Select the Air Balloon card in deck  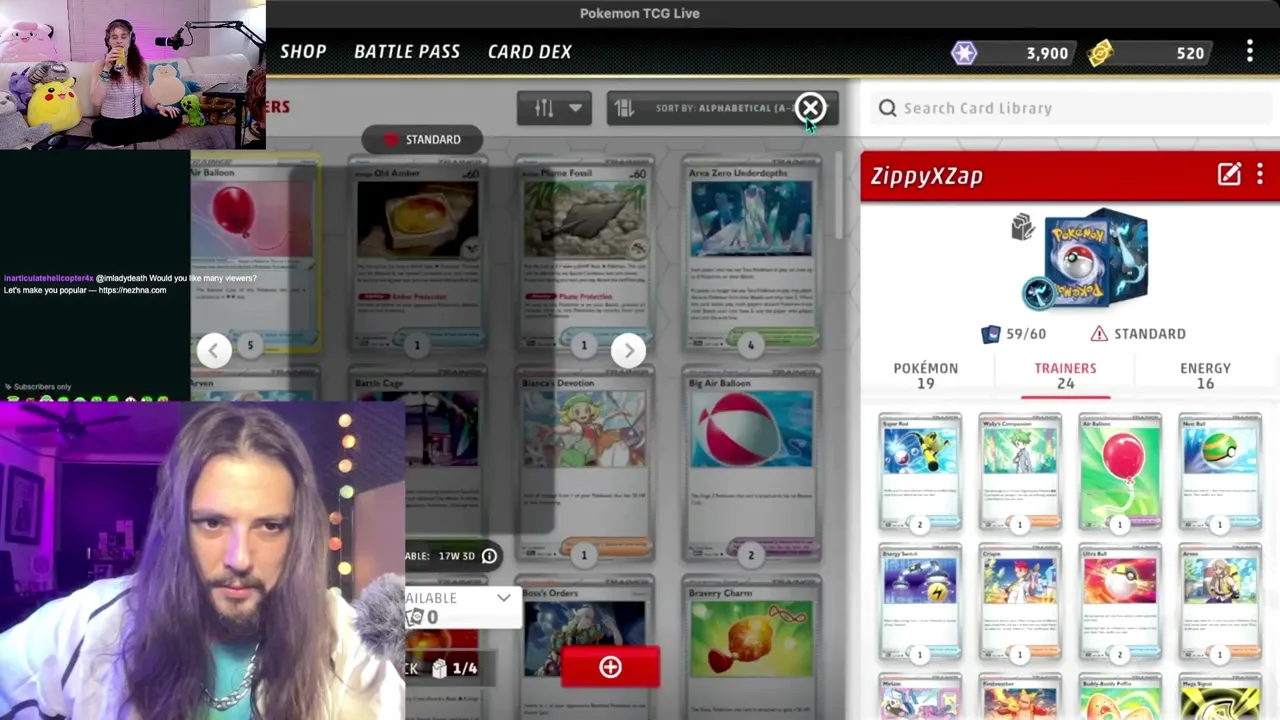coord(1120,472)
